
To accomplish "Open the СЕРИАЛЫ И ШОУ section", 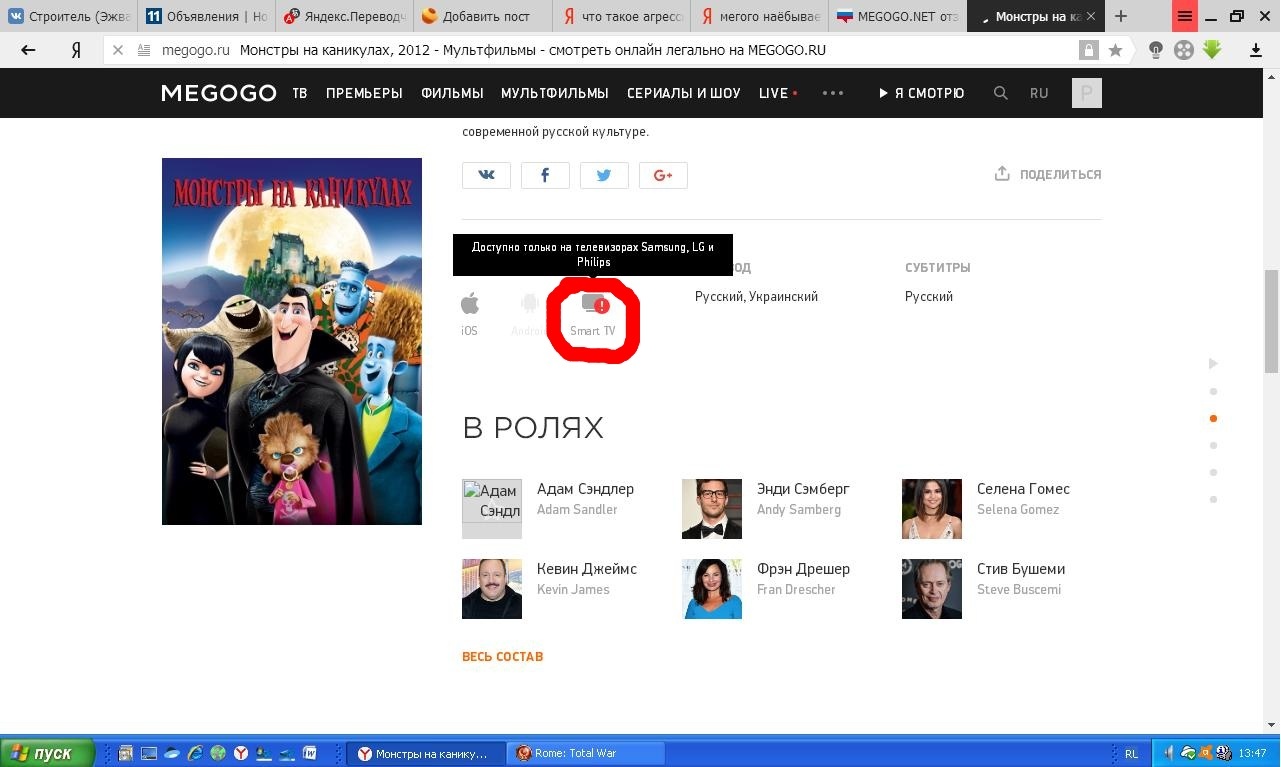I will [x=684, y=93].
